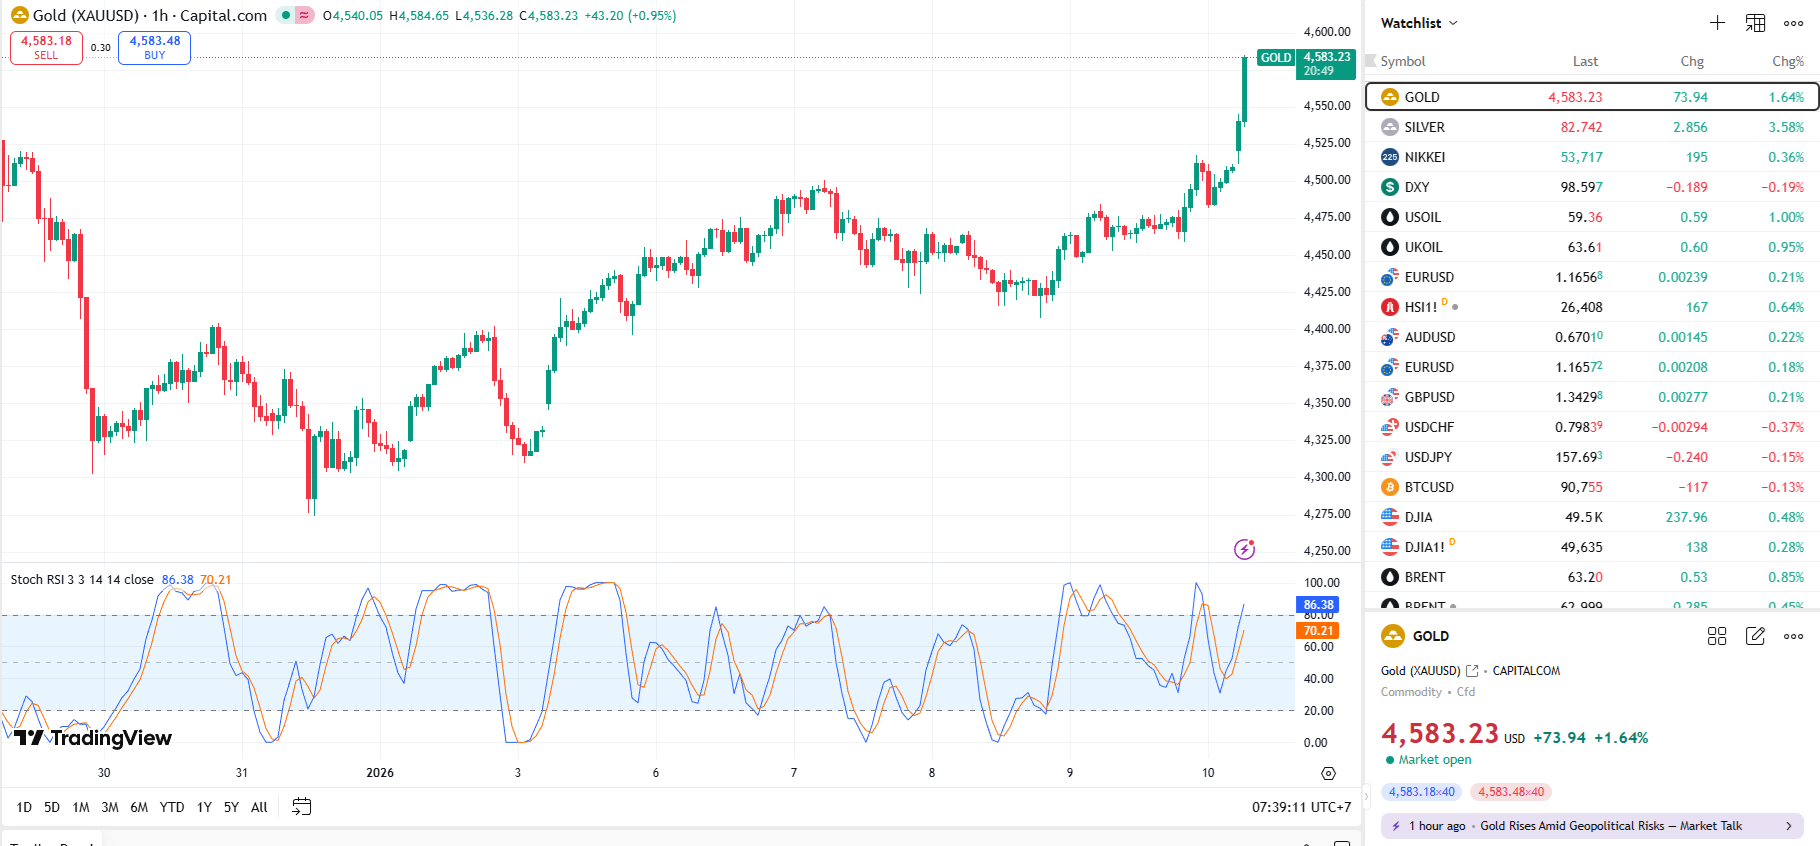1820x846 pixels.
Task: Open the watchlist three-dots more menu
Action: click(x=1793, y=23)
